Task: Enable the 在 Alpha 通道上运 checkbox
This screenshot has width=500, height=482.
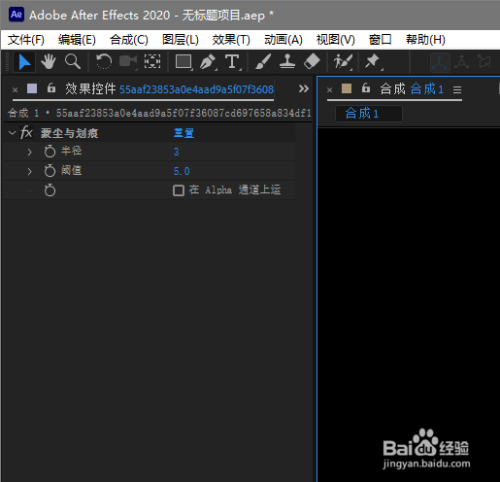Action: click(x=179, y=191)
